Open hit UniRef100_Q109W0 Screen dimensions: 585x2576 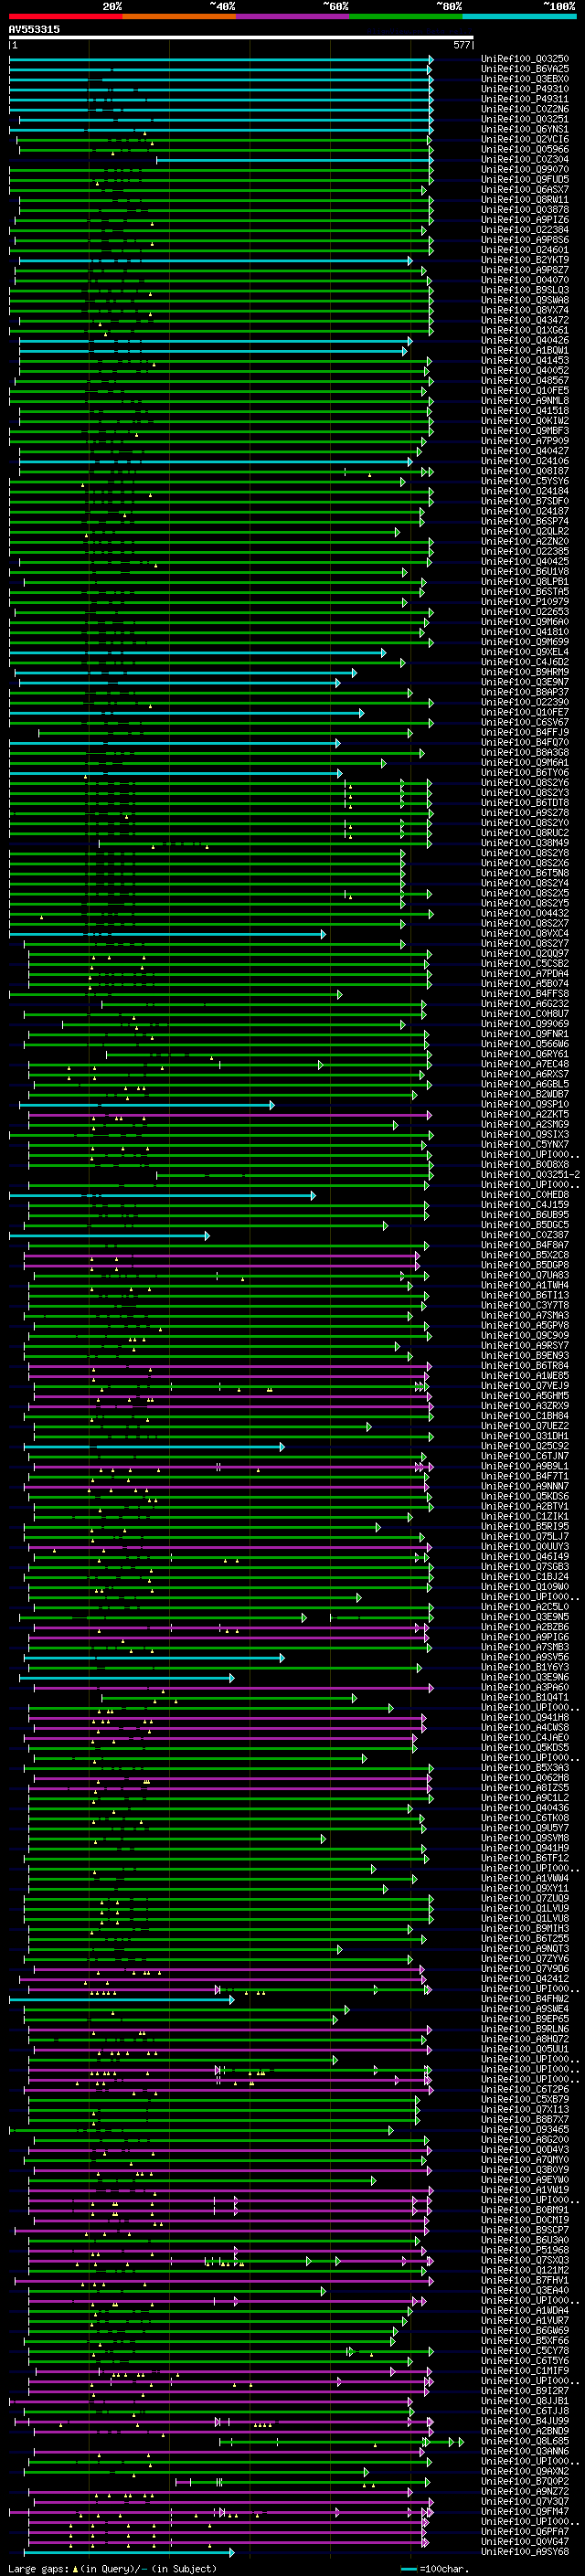click(x=525, y=1587)
